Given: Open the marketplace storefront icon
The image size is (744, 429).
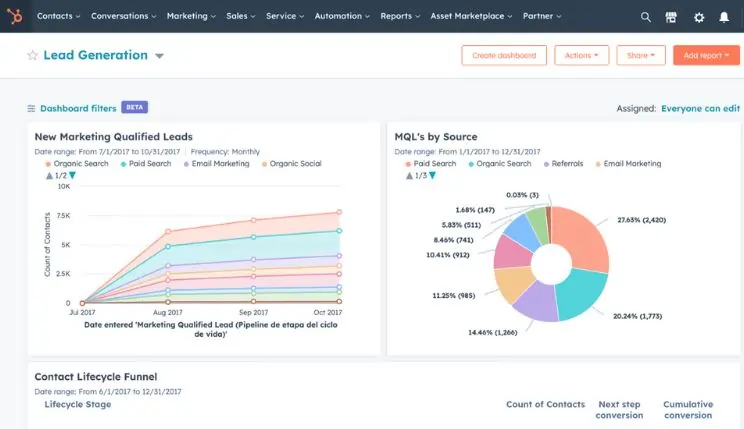Looking at the screenshot, I should pos(671,17).
